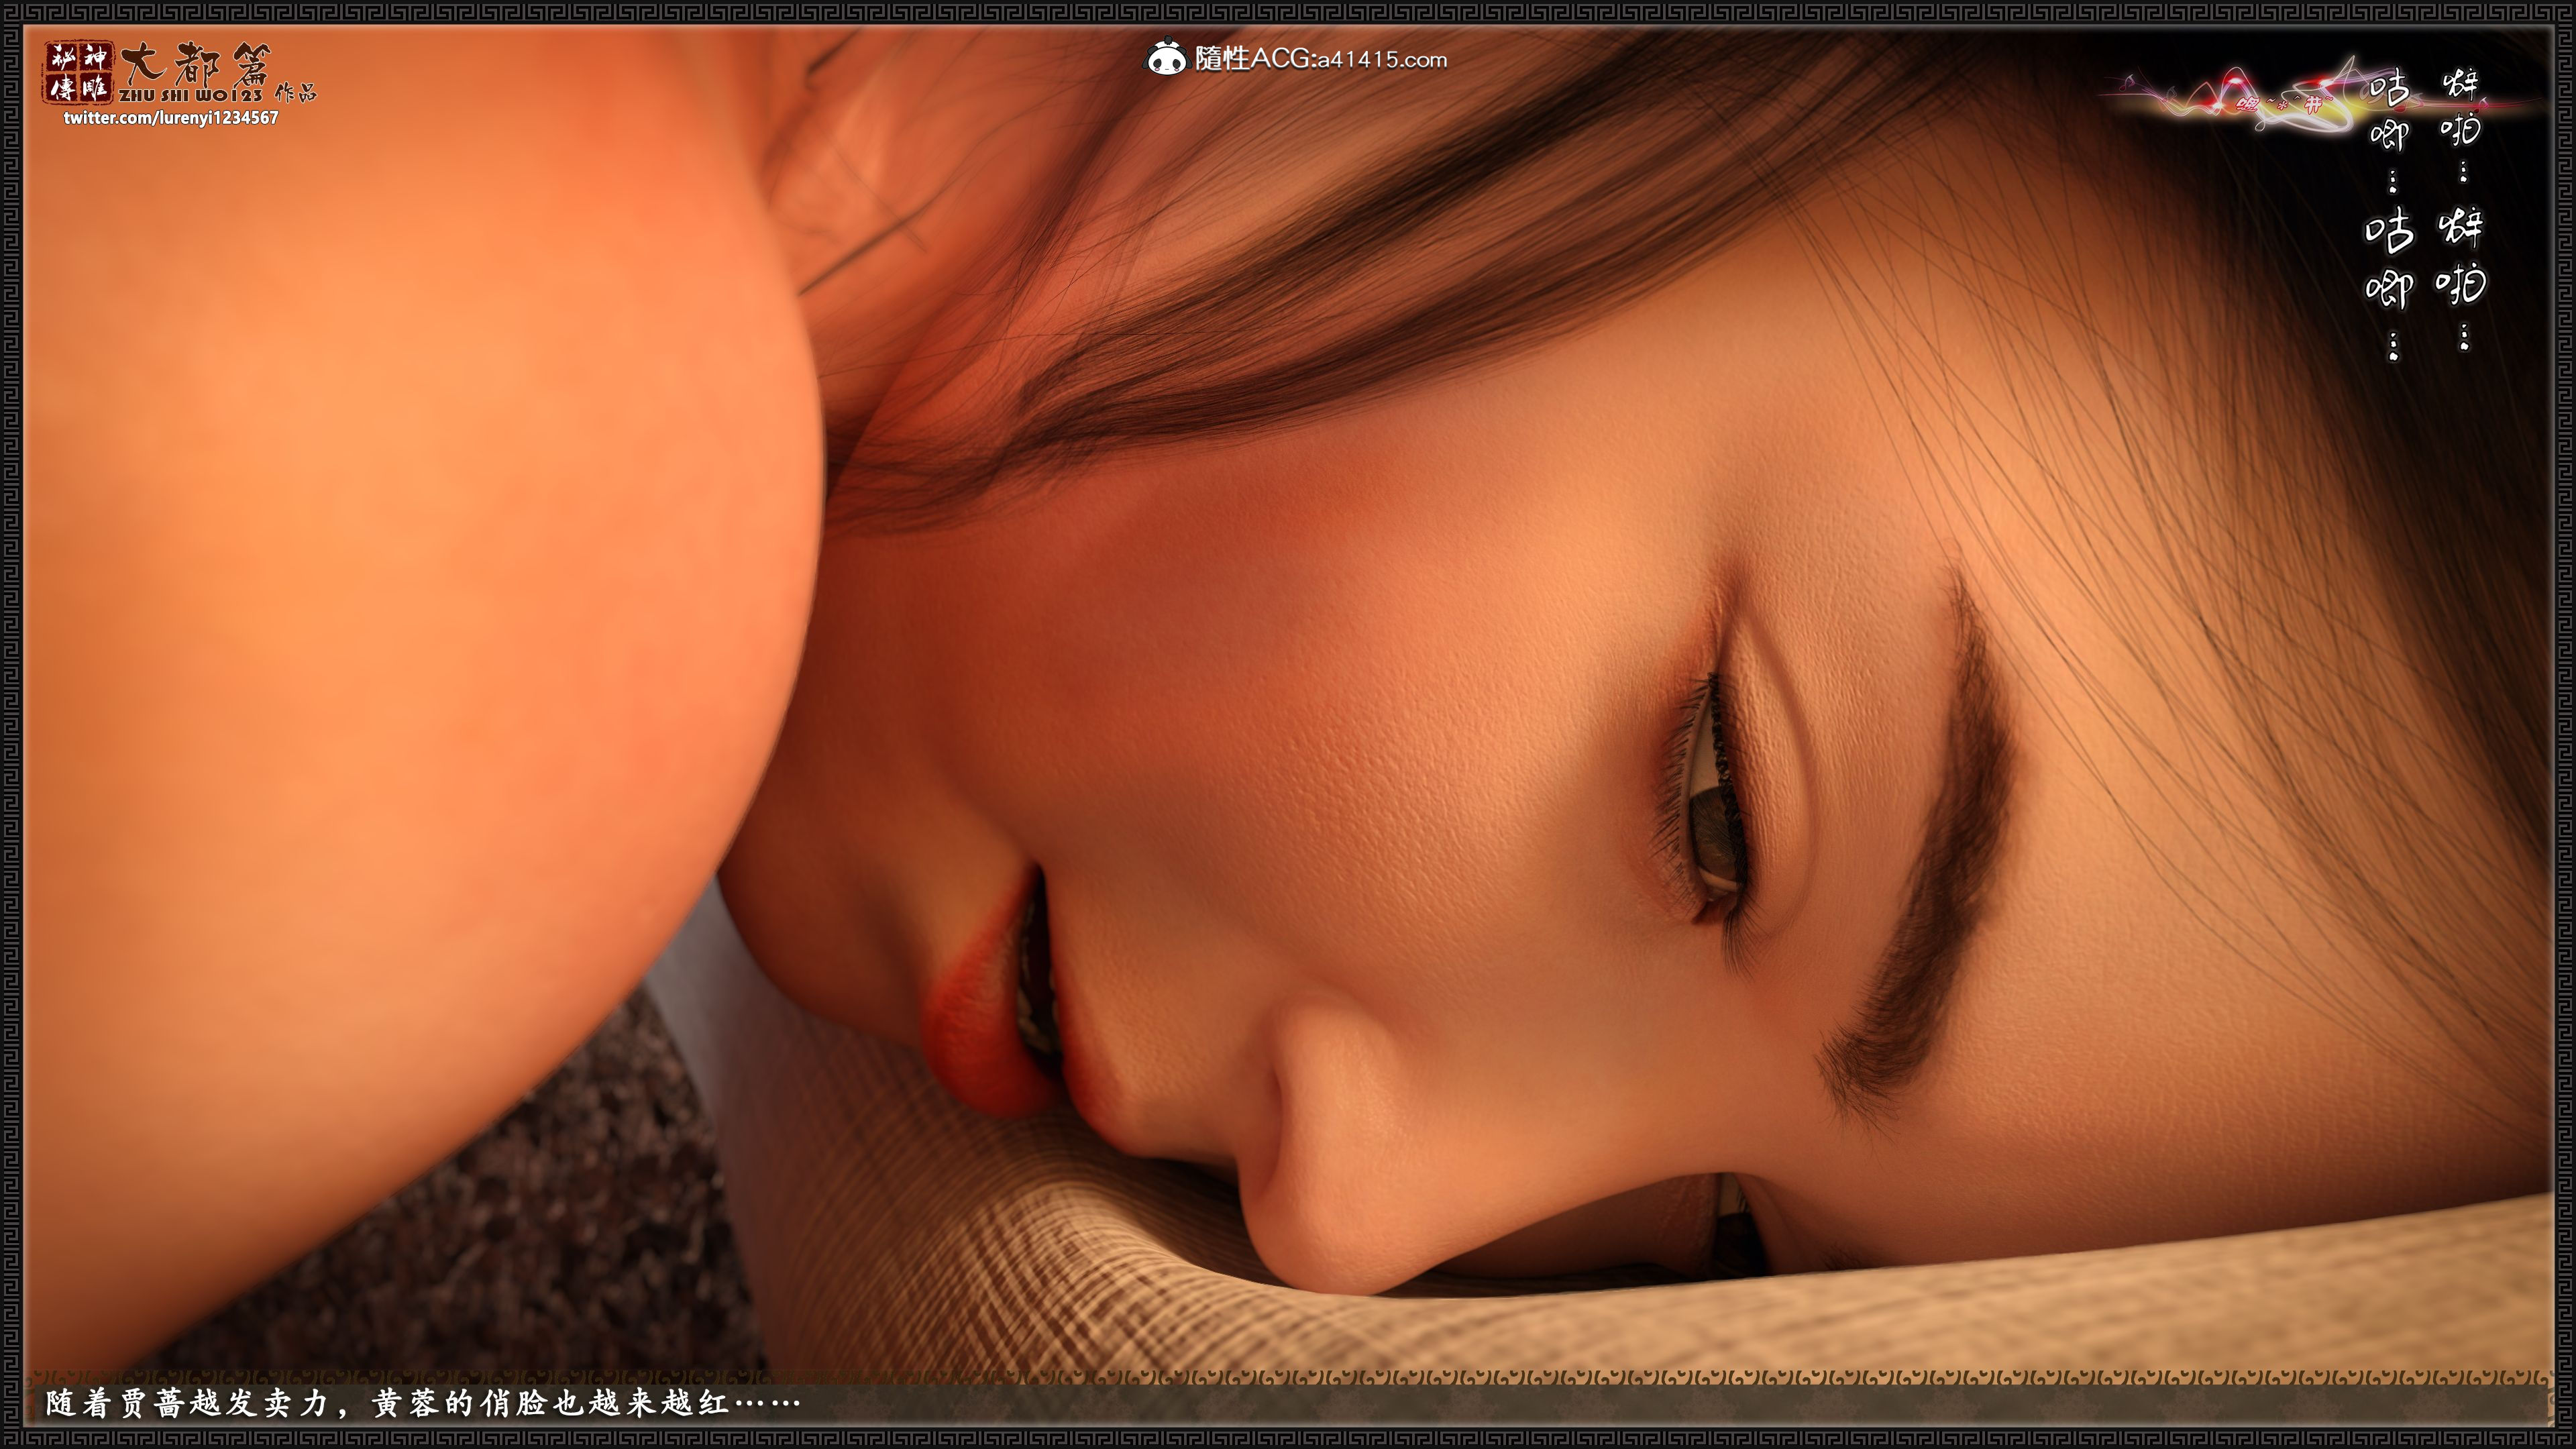Click the 作品 label beside the title
This screenshot has height=1449, width=2576.
pyautogui.click(x=296, y=94)
